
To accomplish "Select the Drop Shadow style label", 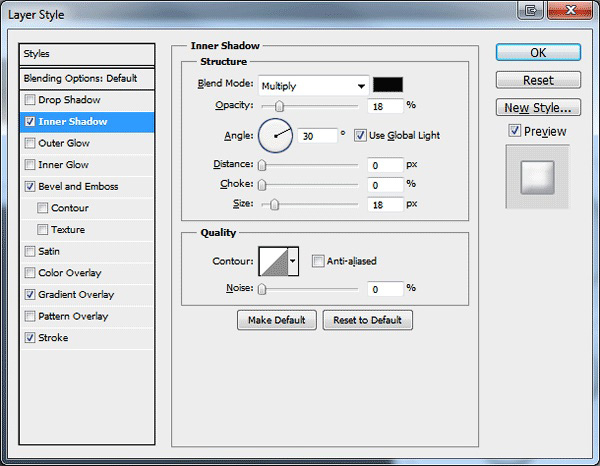I will coord(69,100).
